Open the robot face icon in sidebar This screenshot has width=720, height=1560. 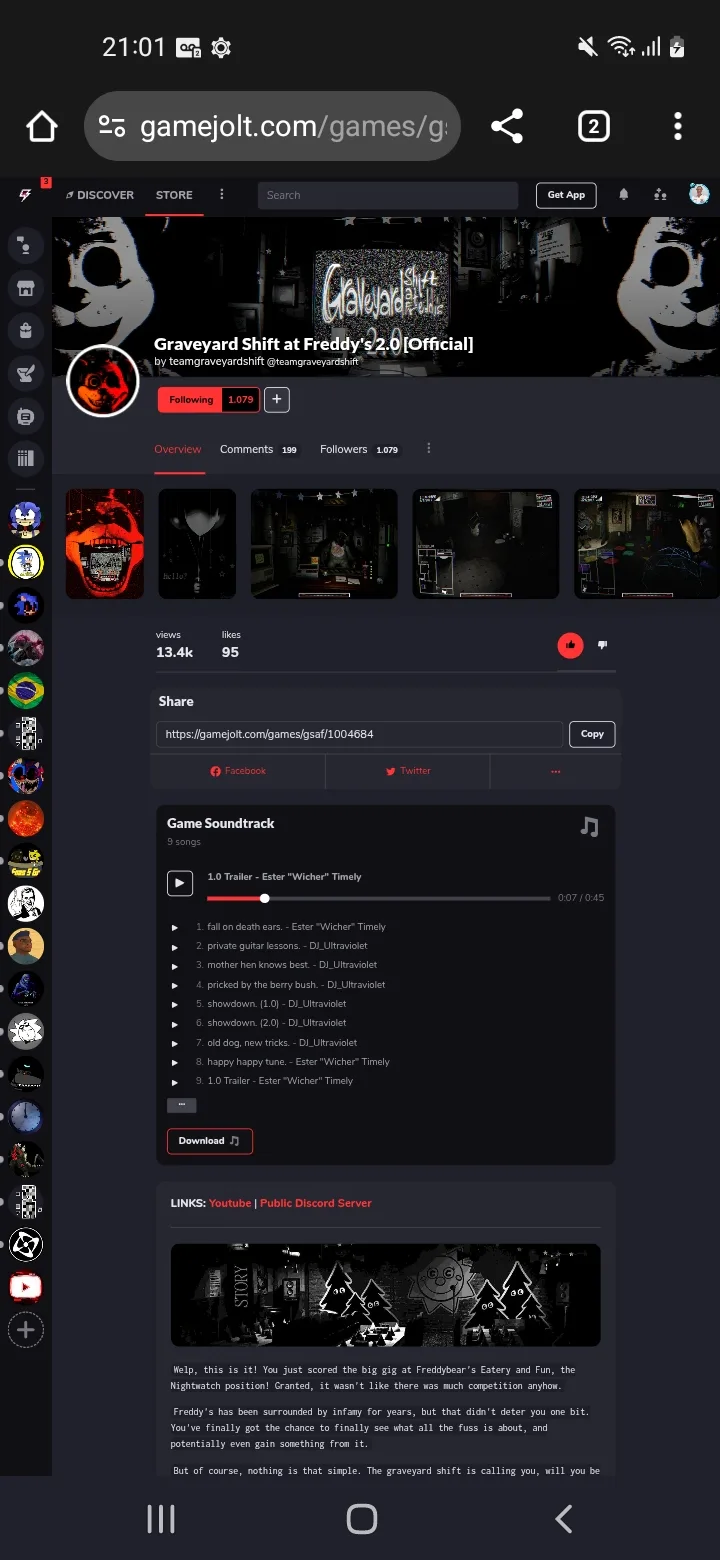(x=26, y=416)
